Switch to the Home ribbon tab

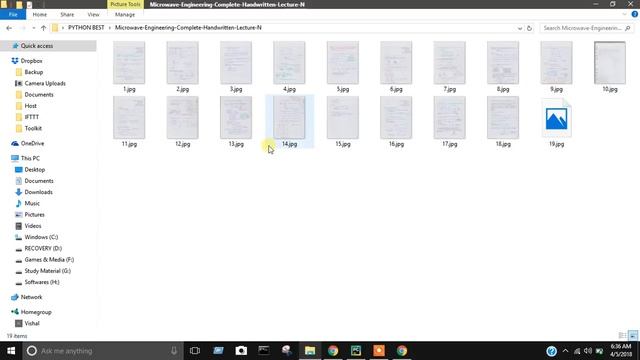40,14
